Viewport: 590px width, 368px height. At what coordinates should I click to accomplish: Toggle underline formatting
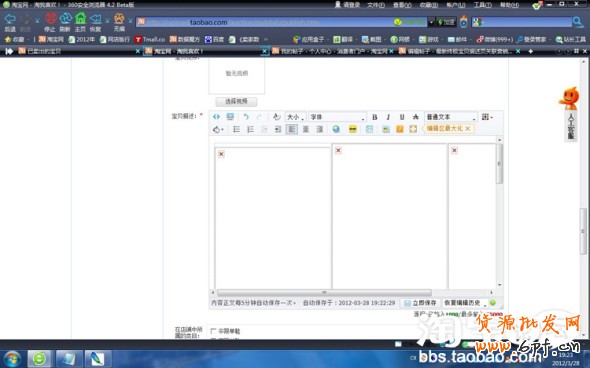[402, 117]
